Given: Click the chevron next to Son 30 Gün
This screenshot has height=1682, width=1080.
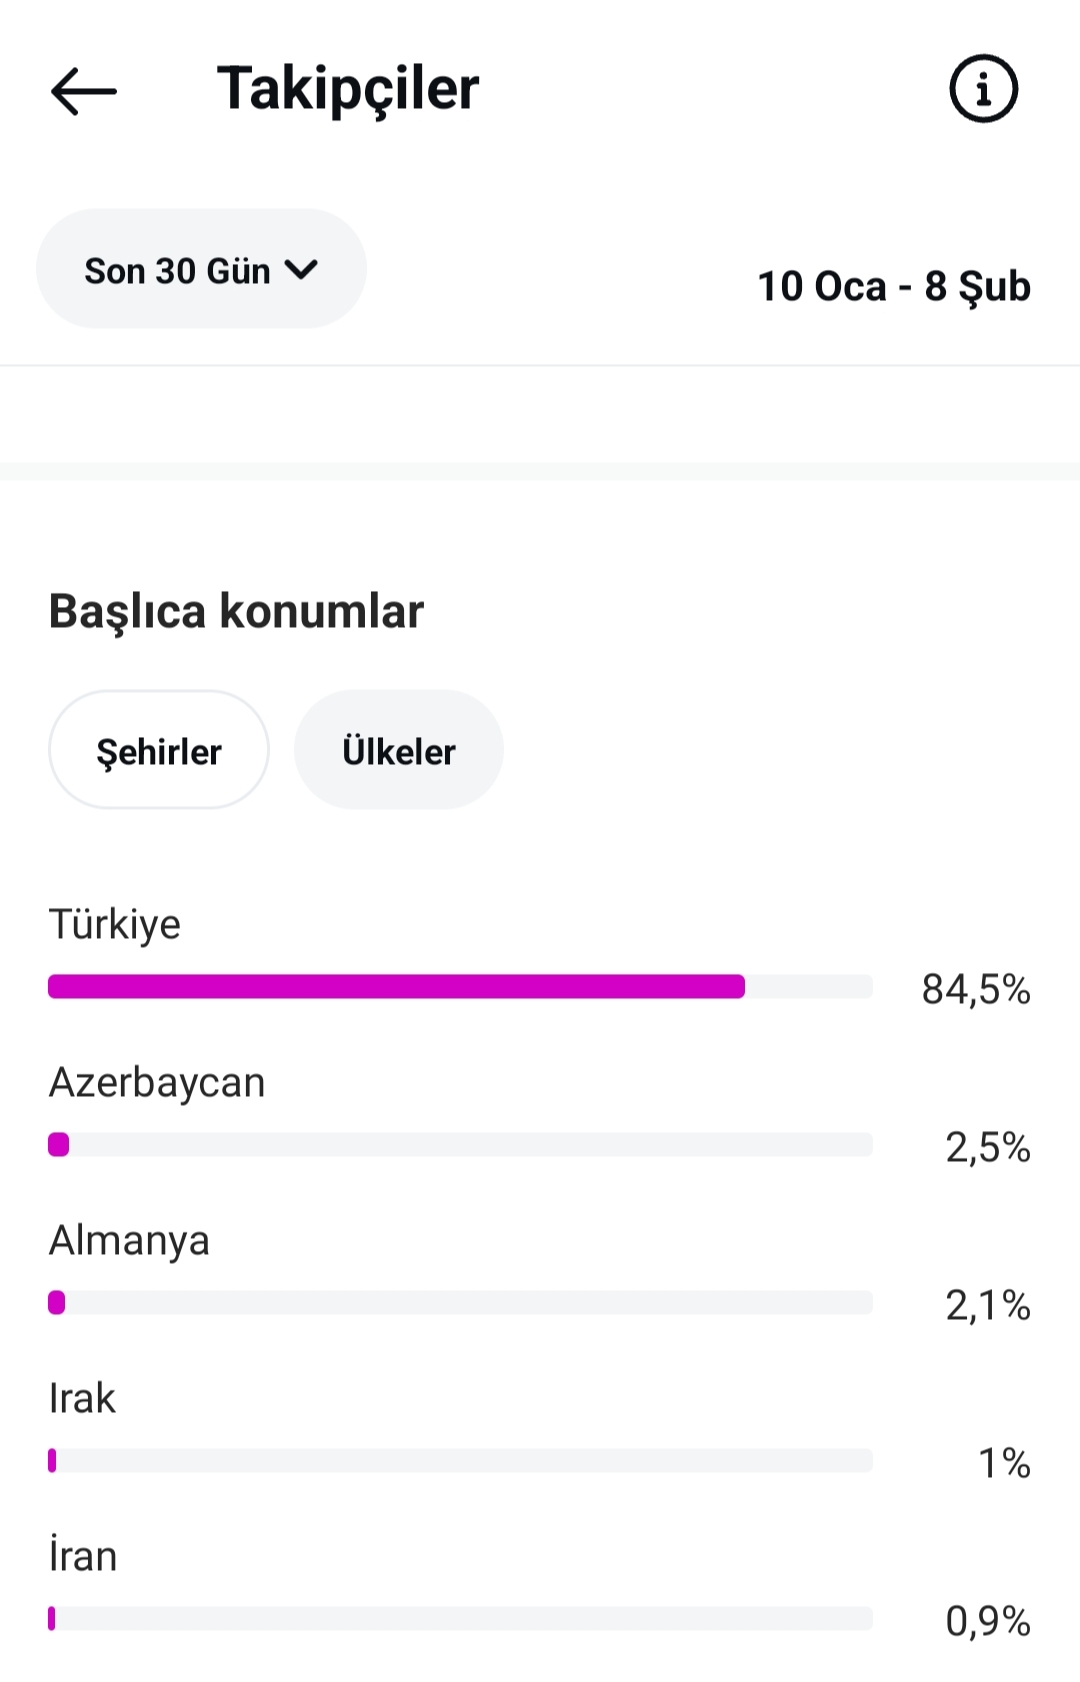Looking at the screenshot, I should pyautogui.click(x=301, y=270).
